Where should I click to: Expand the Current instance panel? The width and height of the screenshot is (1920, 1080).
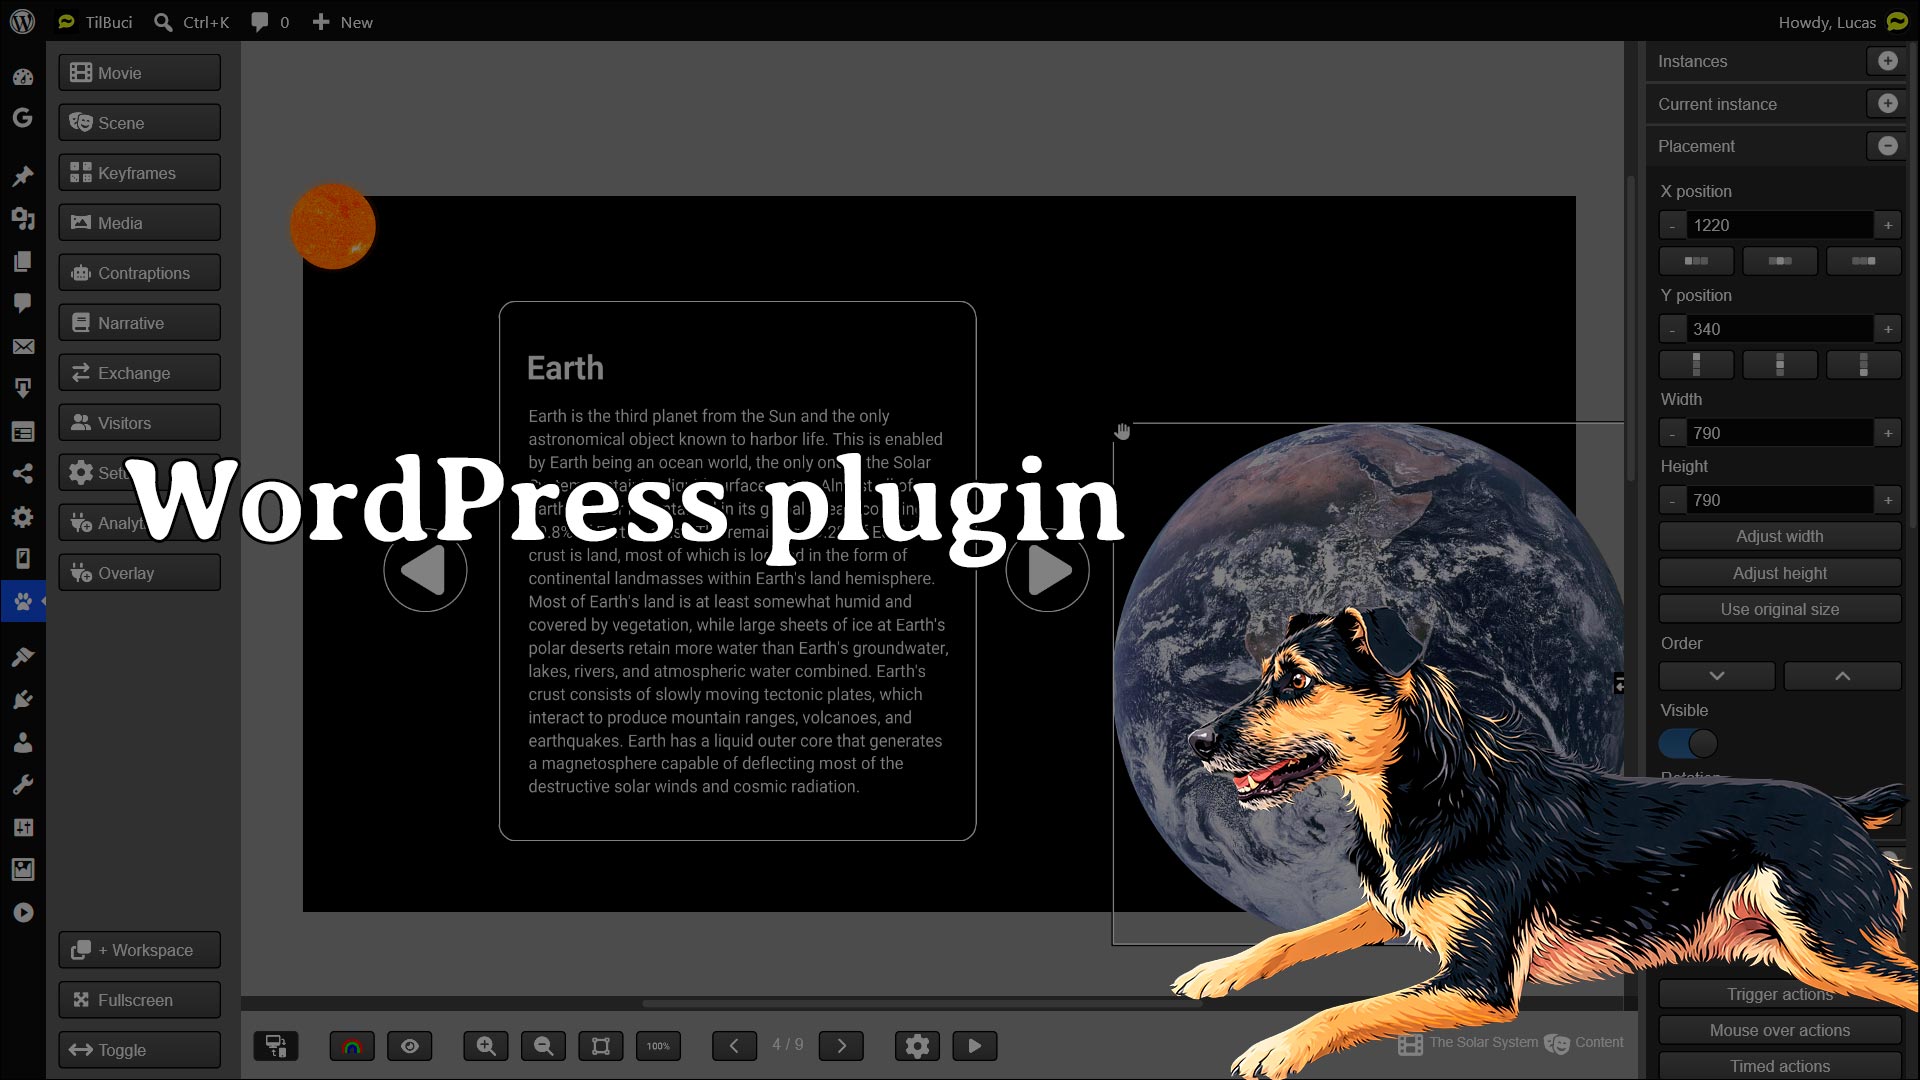coord(1887,103)
